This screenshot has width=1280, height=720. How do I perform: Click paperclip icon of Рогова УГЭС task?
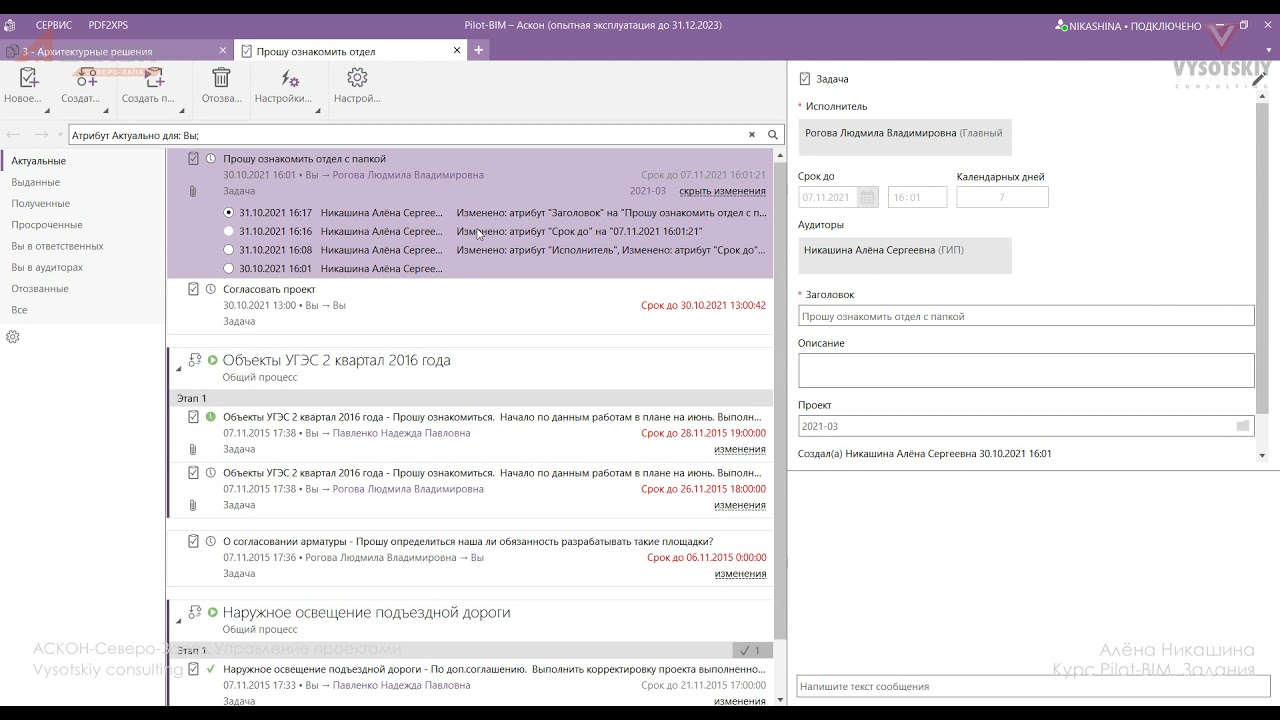193,505
